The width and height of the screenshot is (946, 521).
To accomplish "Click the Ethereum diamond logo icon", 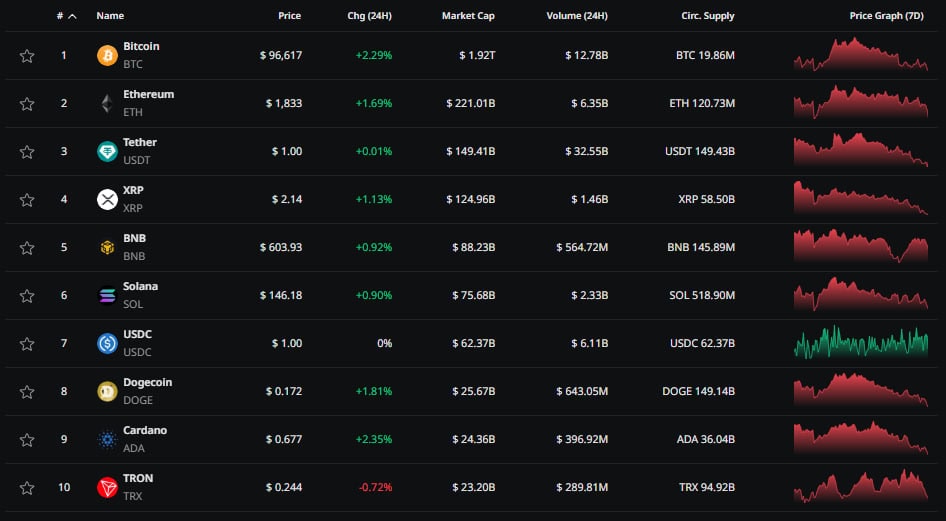I will click(107, 103).
